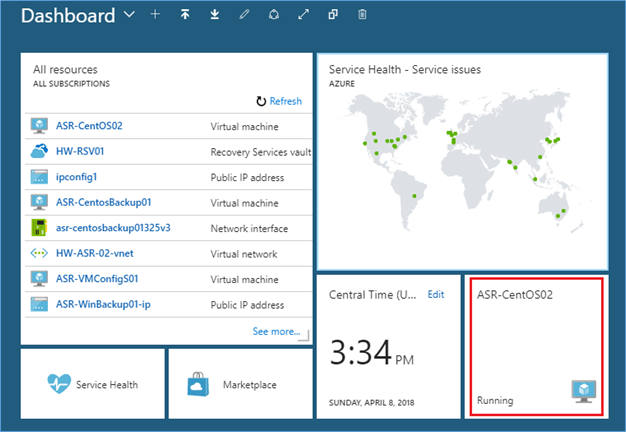Click the ASR-CentosBackup01 virtual machine icon
The image size is (626, 432).
[39, 202]
